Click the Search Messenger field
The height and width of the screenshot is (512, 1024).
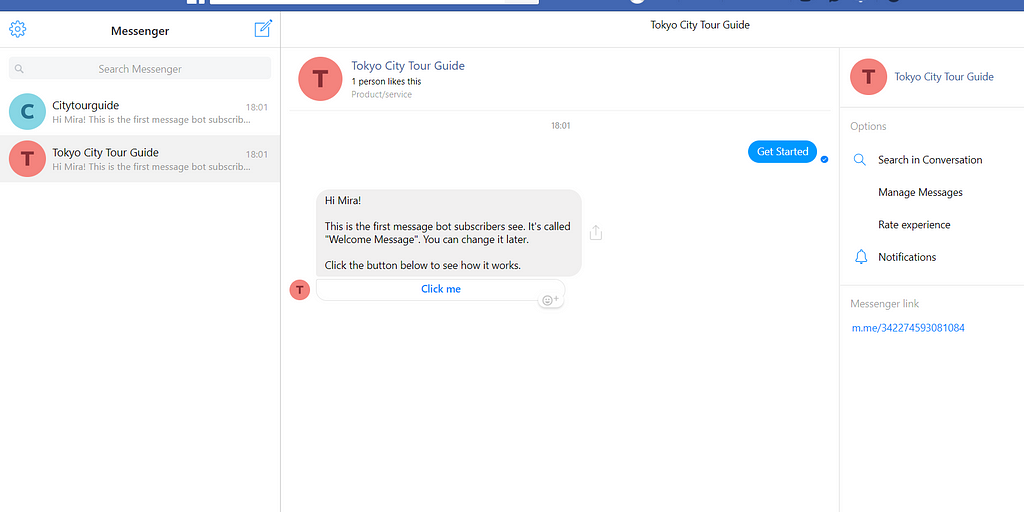pyautogui.click(x=140, y=69)
